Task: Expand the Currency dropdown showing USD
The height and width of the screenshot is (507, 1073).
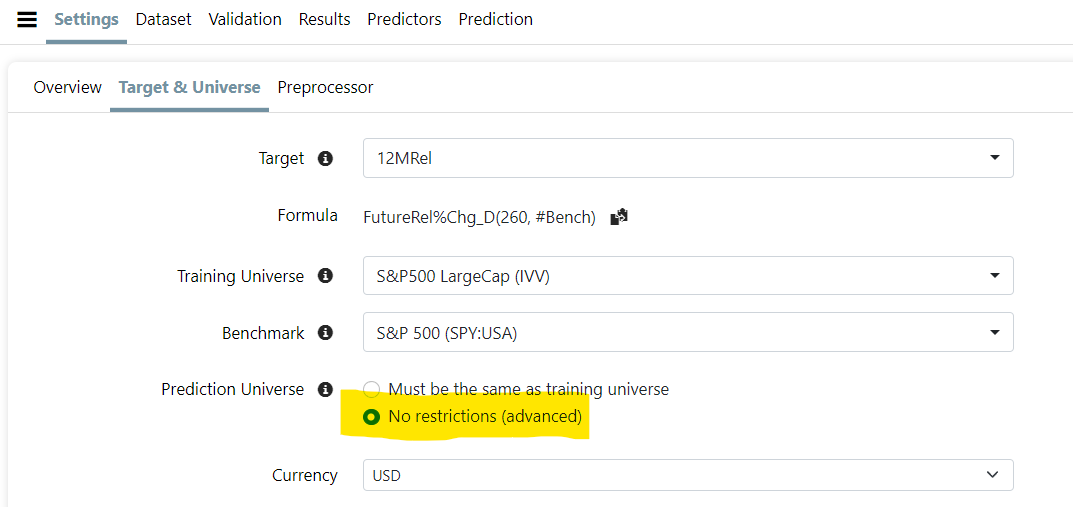Action: tap(688, 475)
